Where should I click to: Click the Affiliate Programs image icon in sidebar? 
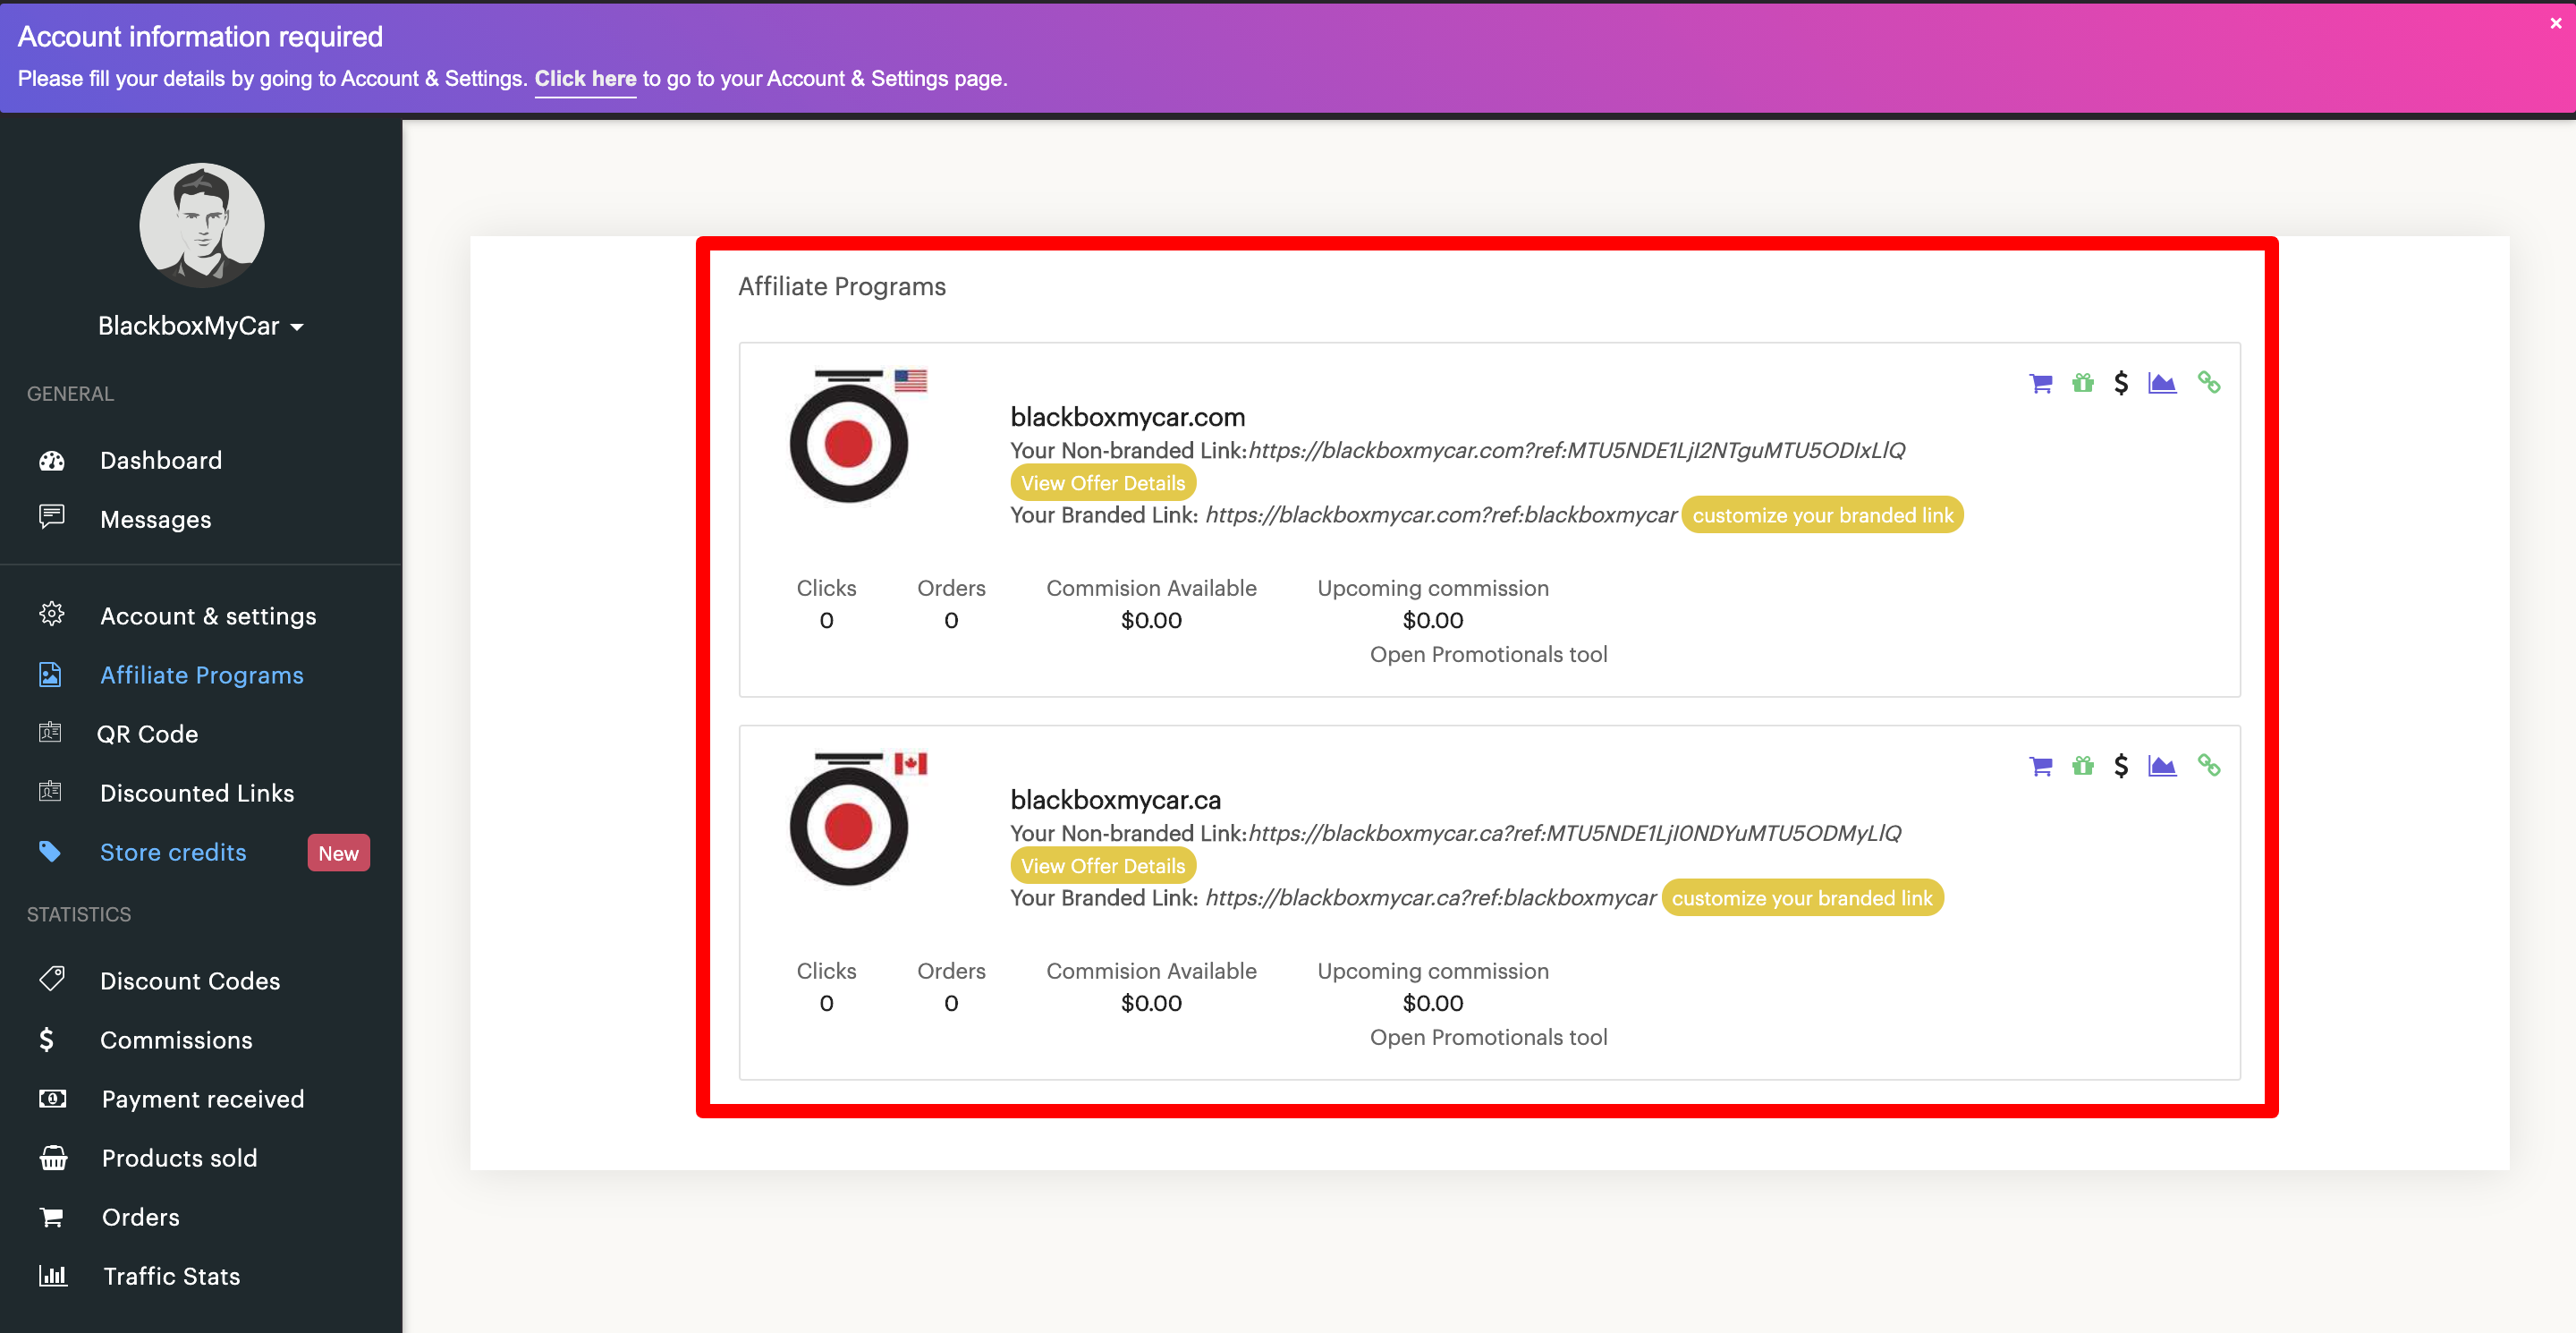(x=50, y=675)
